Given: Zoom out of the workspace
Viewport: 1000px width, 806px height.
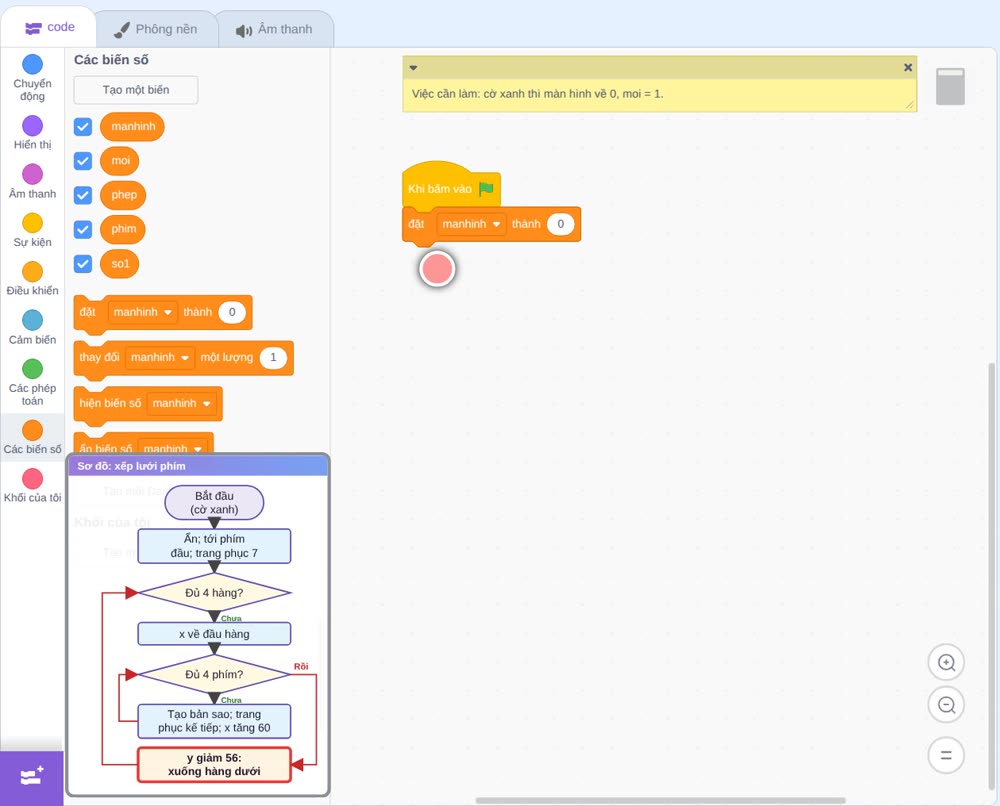Looking at the screenshot, I should pos(946,705).
